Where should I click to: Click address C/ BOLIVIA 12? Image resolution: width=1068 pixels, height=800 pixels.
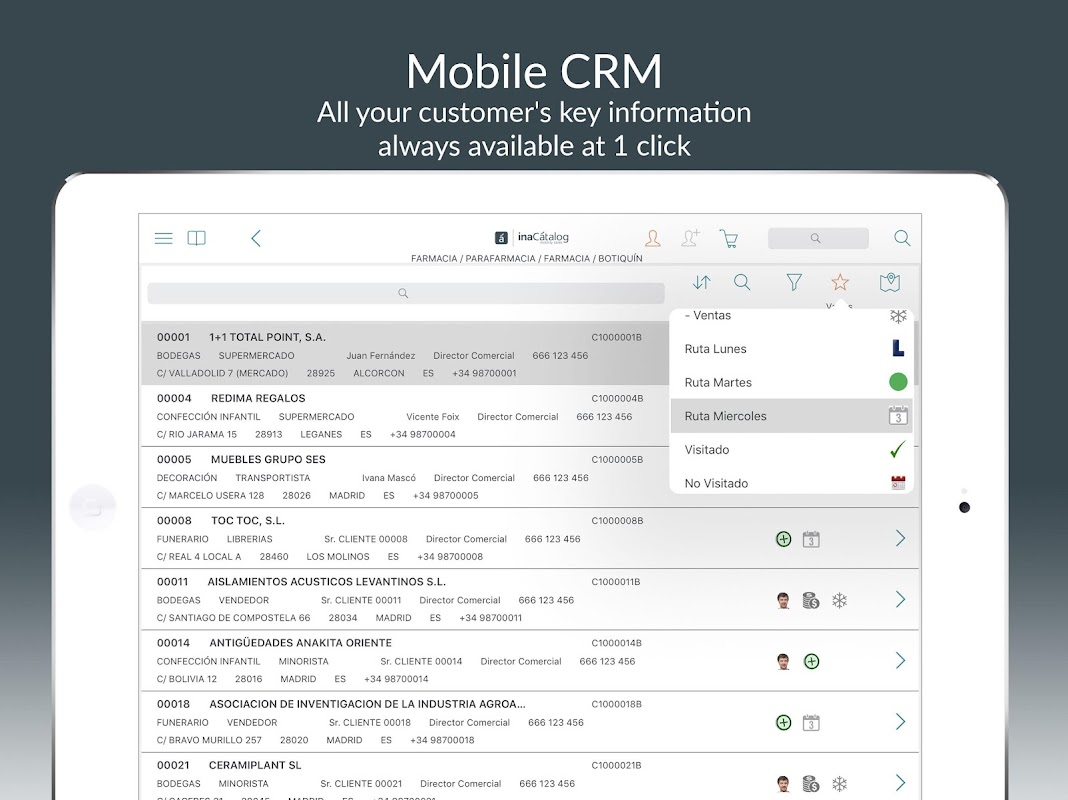[187, 679]
